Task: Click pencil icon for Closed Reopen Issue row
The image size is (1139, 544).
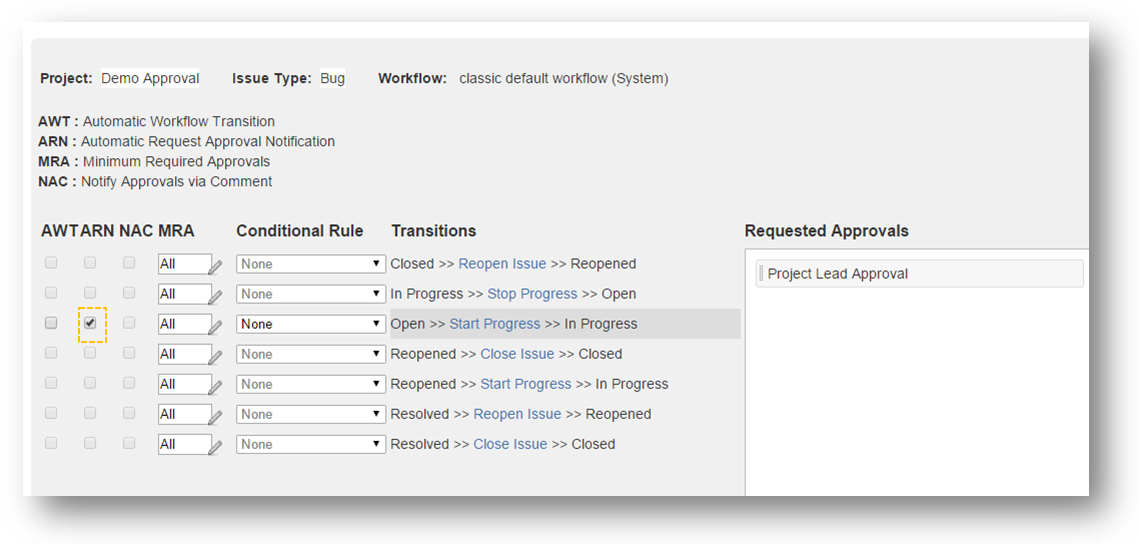Action: pyautogui.click(x=215, y=266)
